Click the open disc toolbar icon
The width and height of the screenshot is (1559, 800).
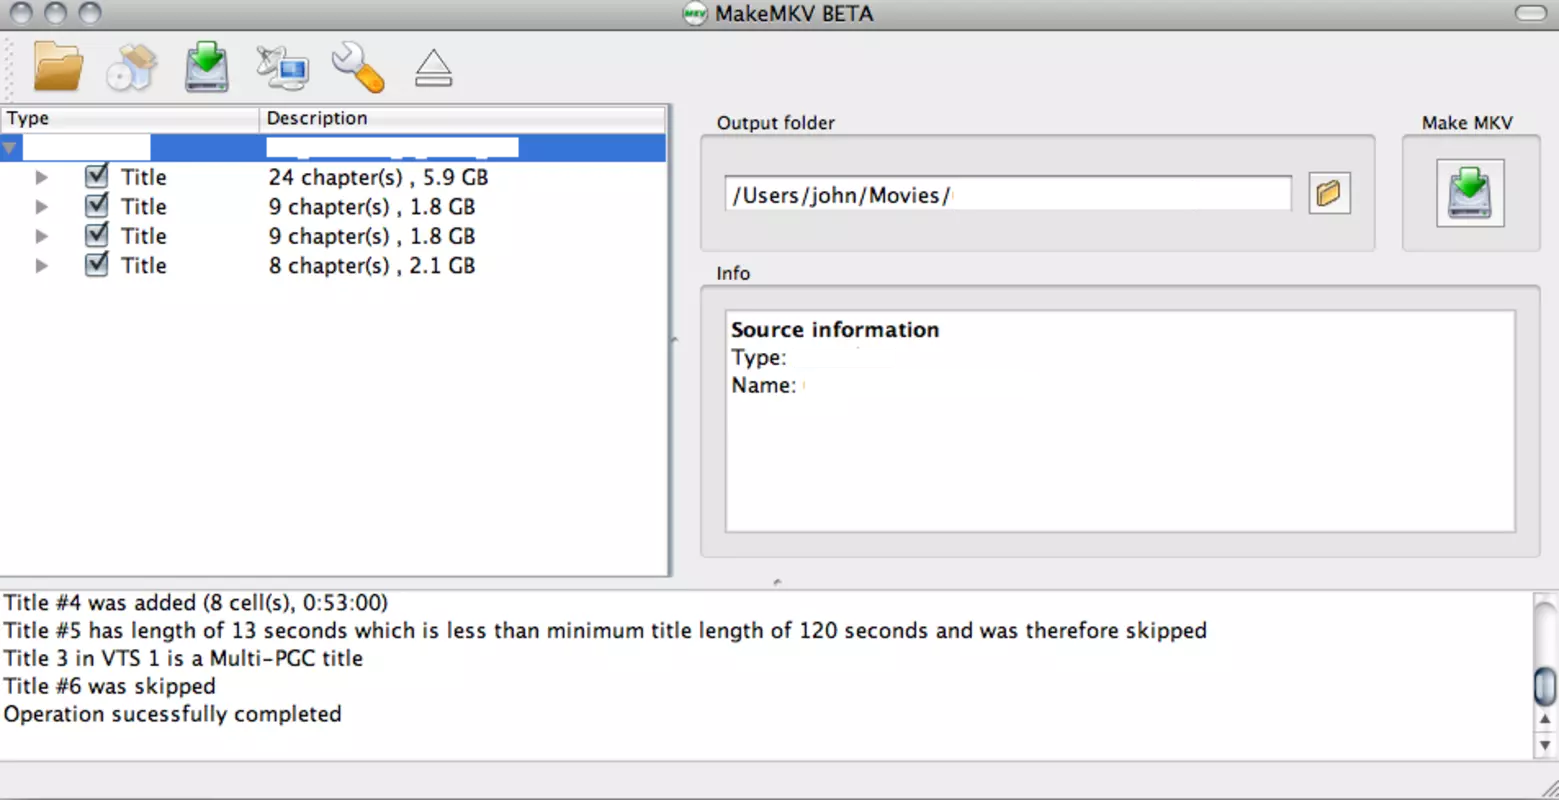(x=132, y=67)
